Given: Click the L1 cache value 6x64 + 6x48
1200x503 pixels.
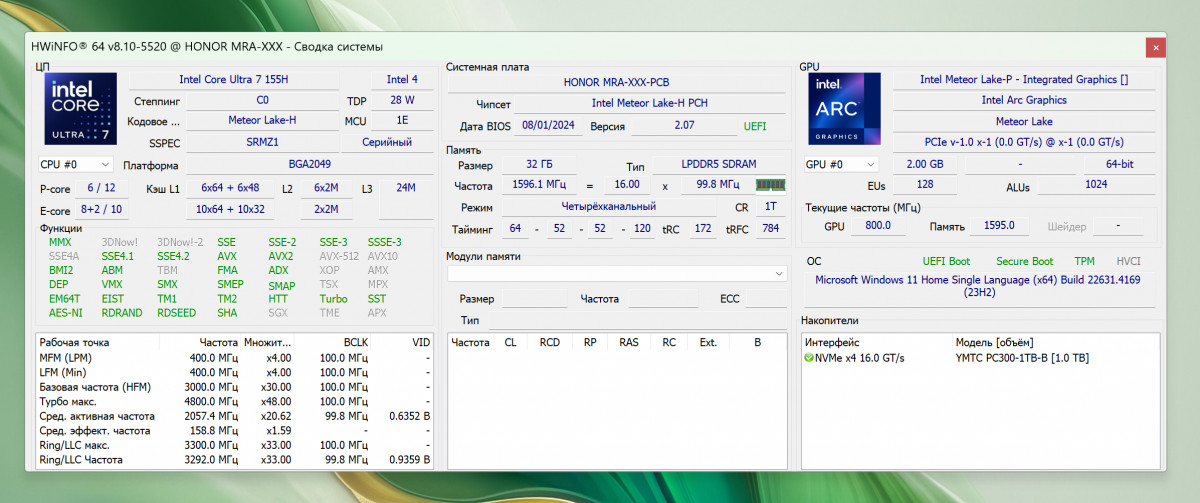Looking at the screenshot, I should pos(230,187).
